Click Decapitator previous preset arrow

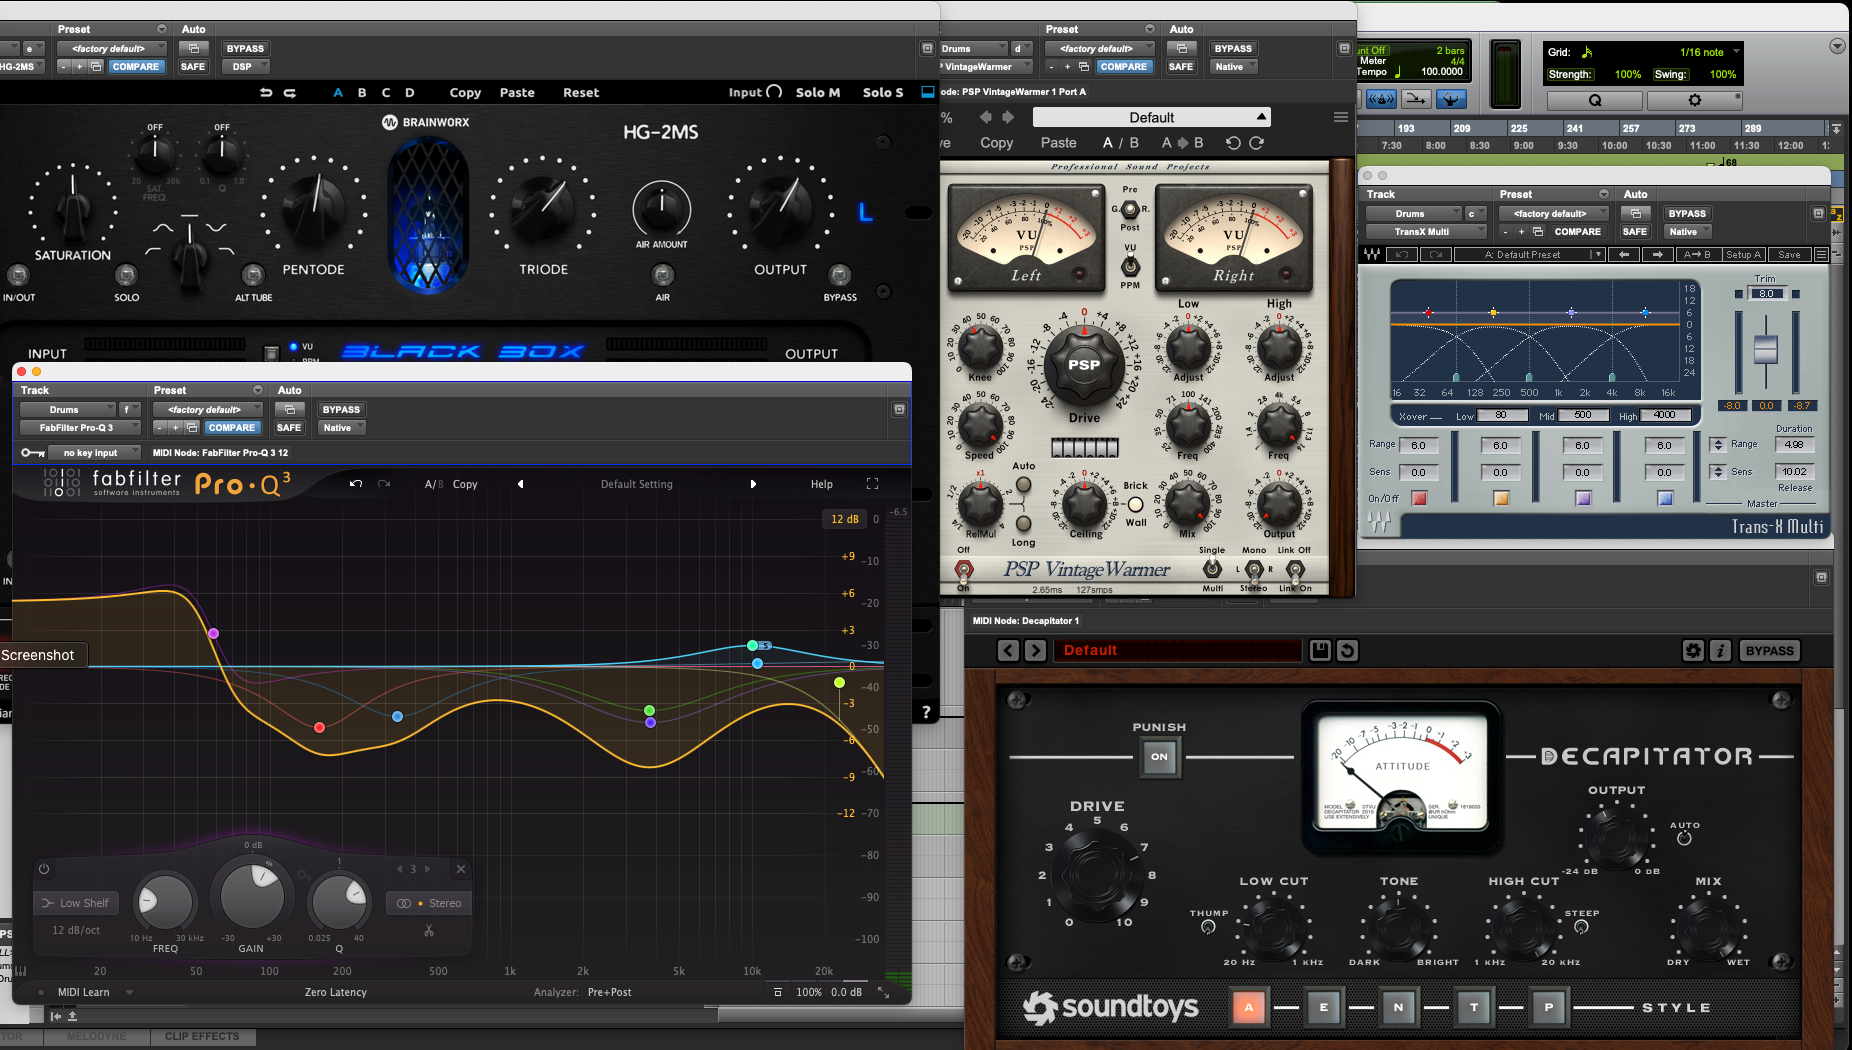point(1008,650)
